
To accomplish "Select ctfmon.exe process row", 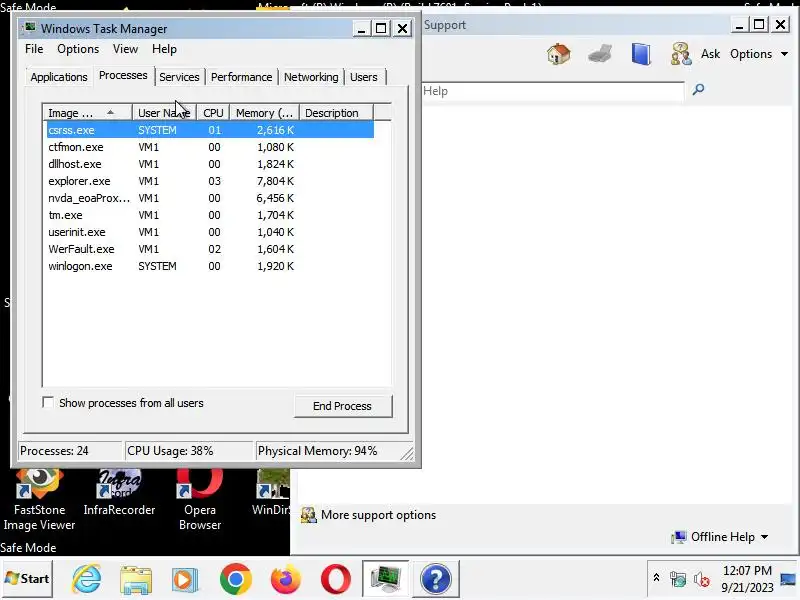I will (210, 147).
